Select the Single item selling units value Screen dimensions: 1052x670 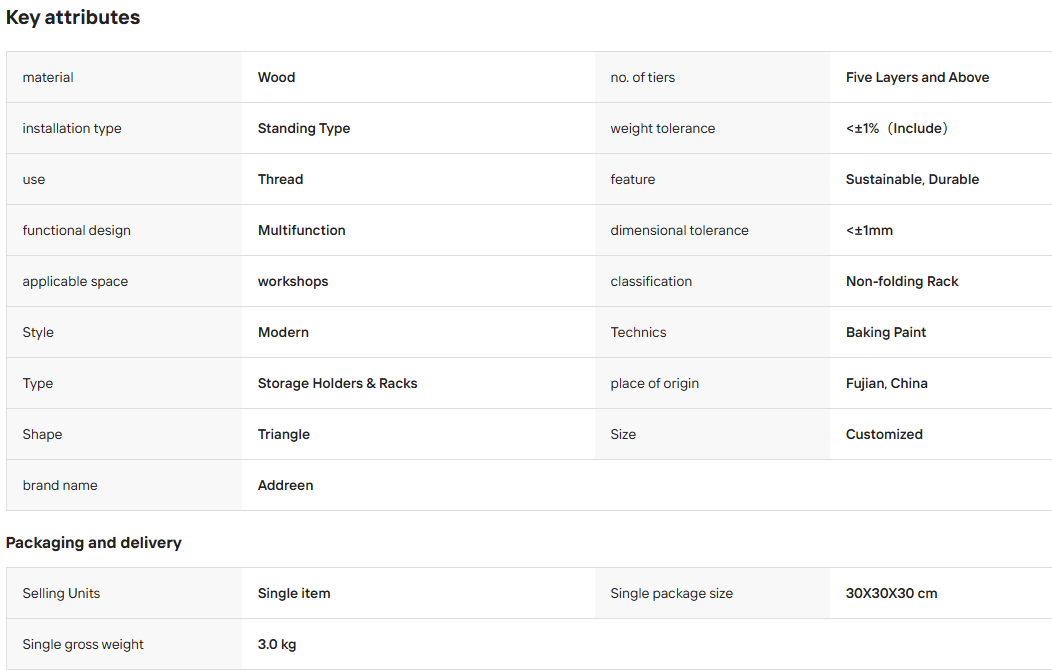[294, 593]
